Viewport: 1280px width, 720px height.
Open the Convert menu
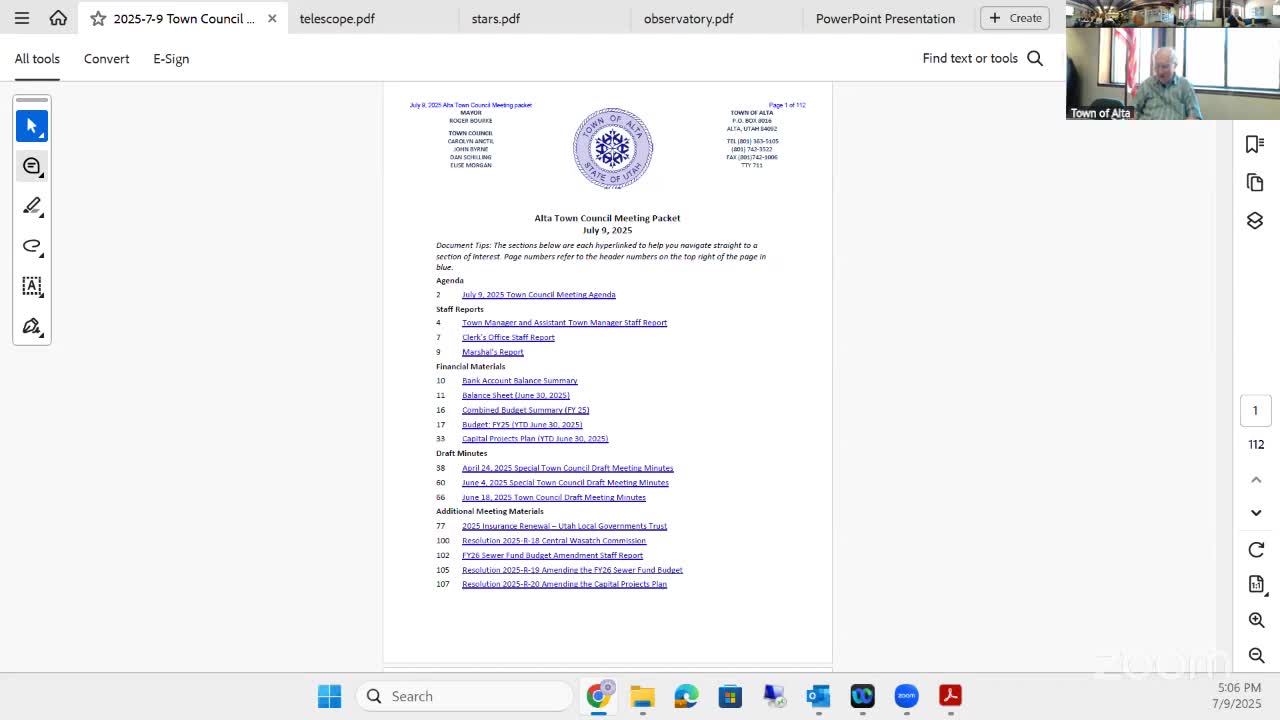tap(107, 59)
